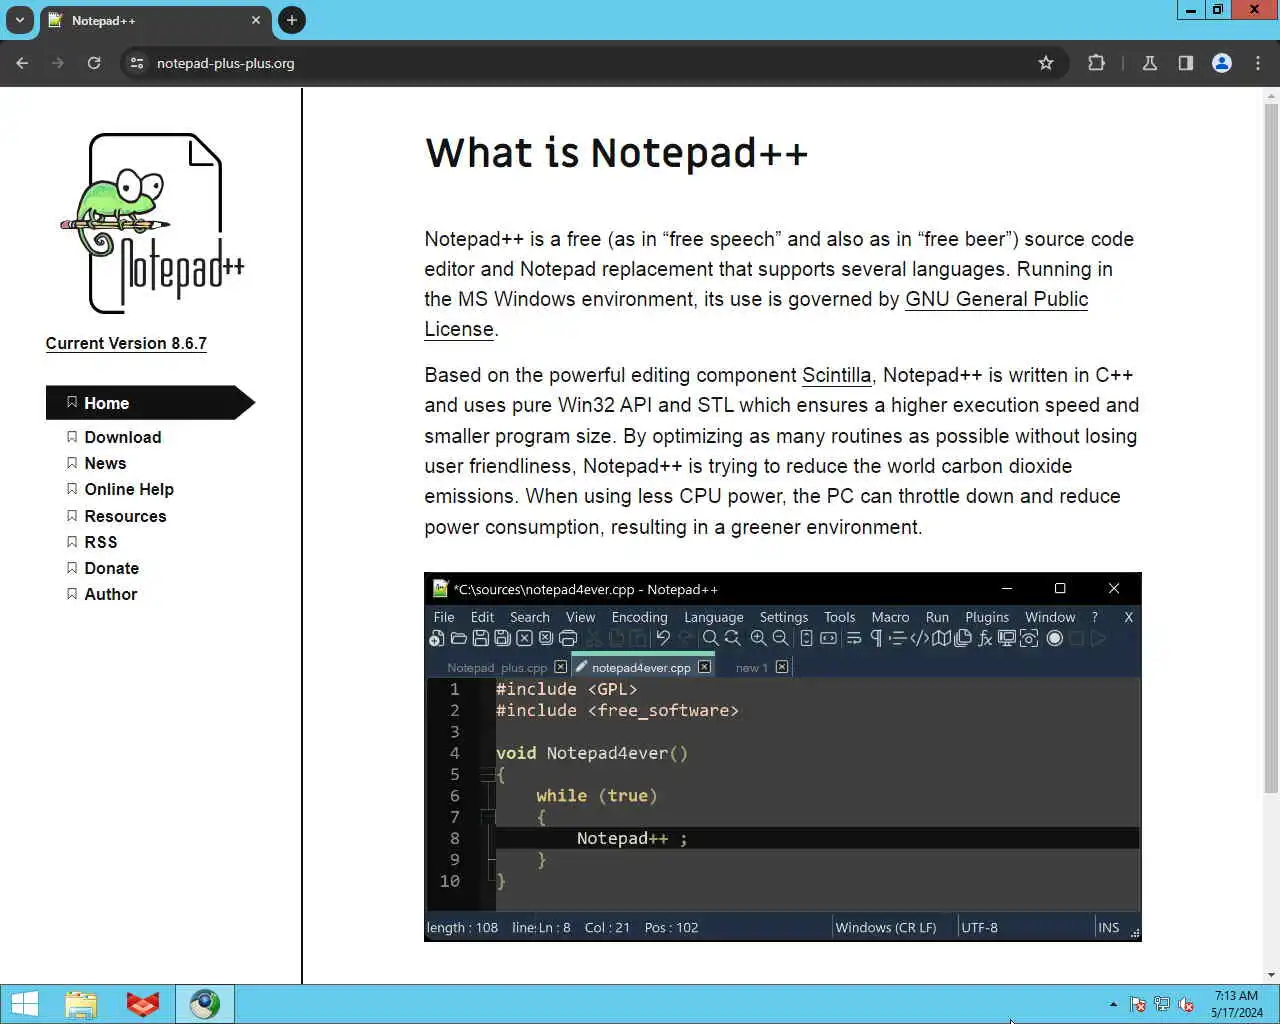Follow the Scintilla link
Screen dimensions: 1280x1024
pos(836,375)
